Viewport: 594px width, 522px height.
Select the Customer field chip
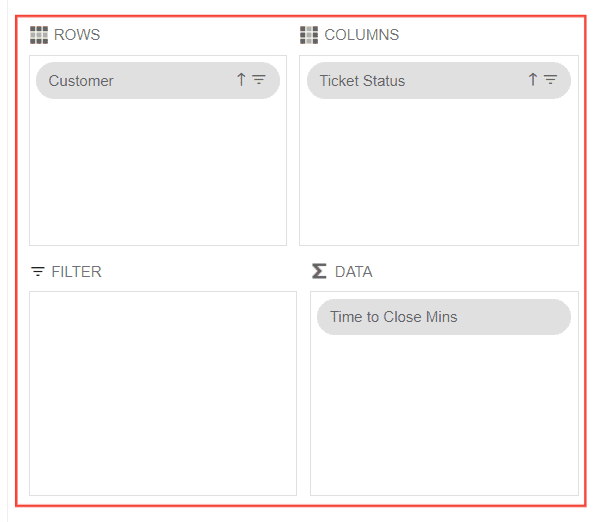pyautogui.click(x=158, y=80)
